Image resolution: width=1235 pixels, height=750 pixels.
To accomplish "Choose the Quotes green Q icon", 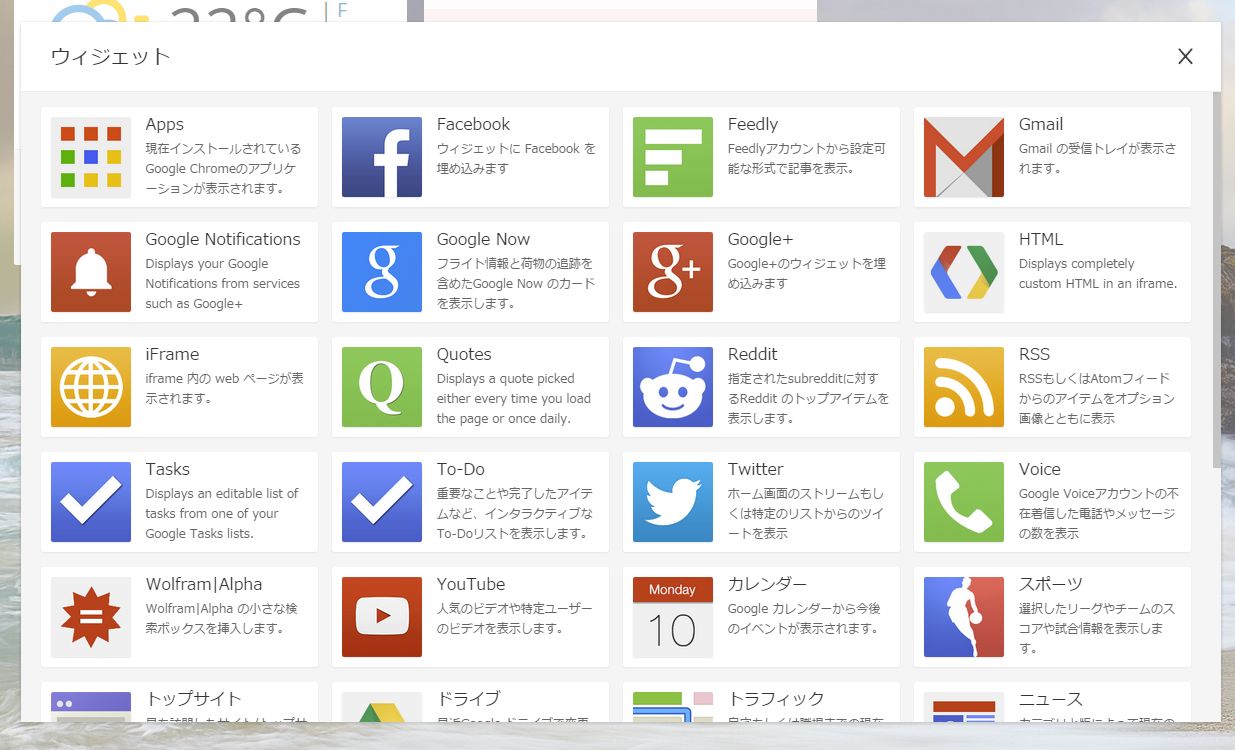I will [x=382, y=387].
